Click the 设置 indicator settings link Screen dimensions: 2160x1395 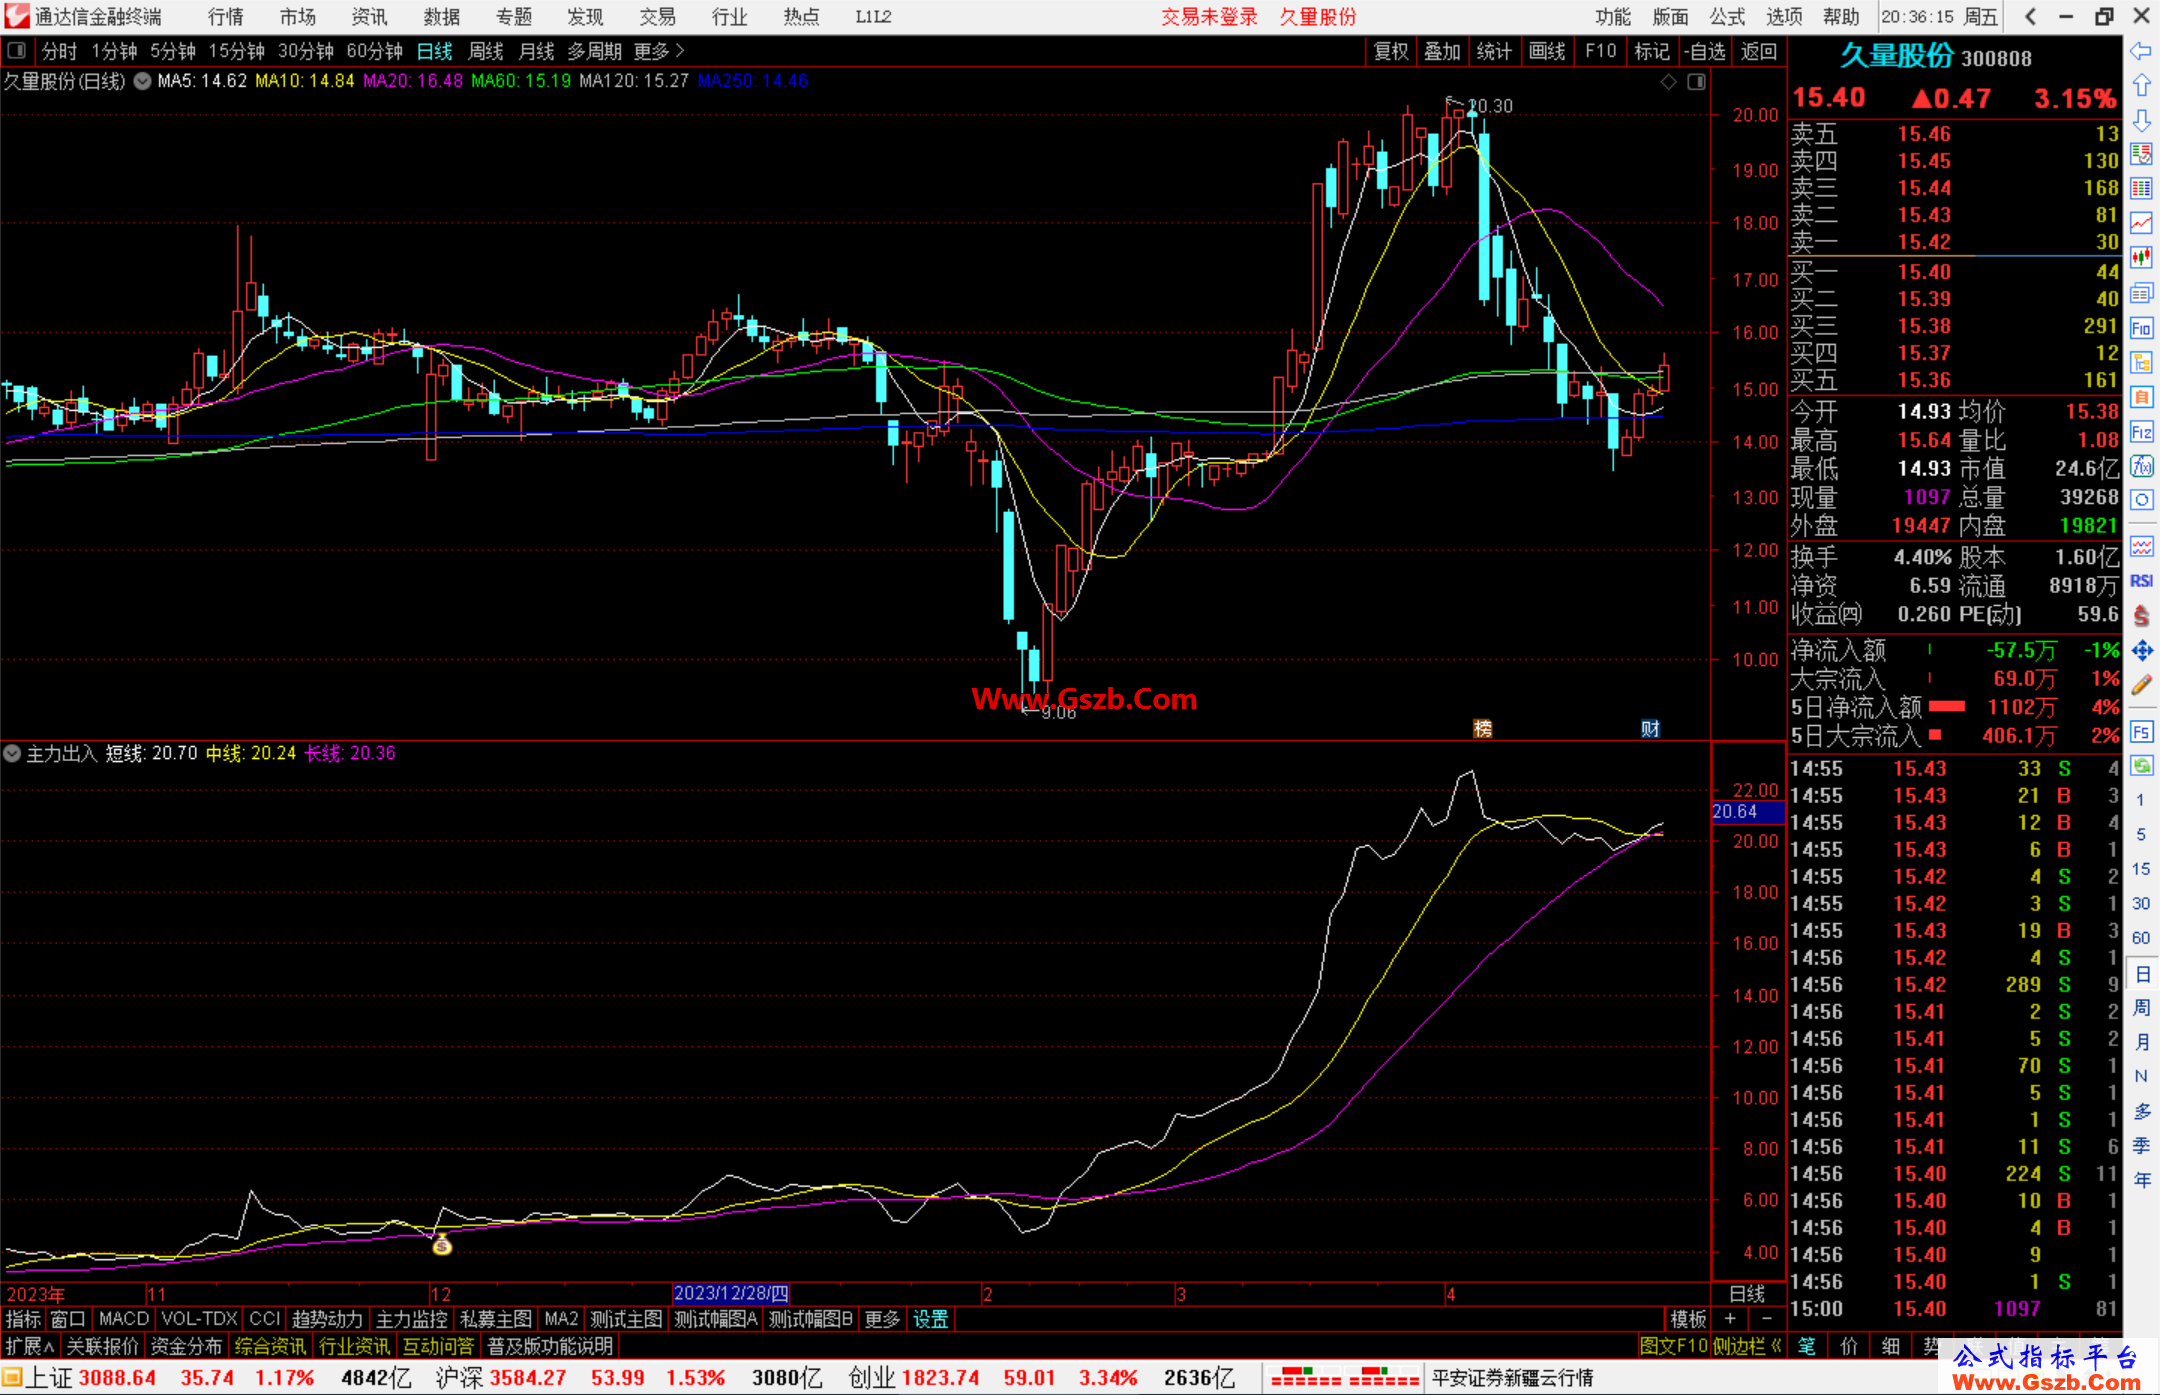(931, 1319)
